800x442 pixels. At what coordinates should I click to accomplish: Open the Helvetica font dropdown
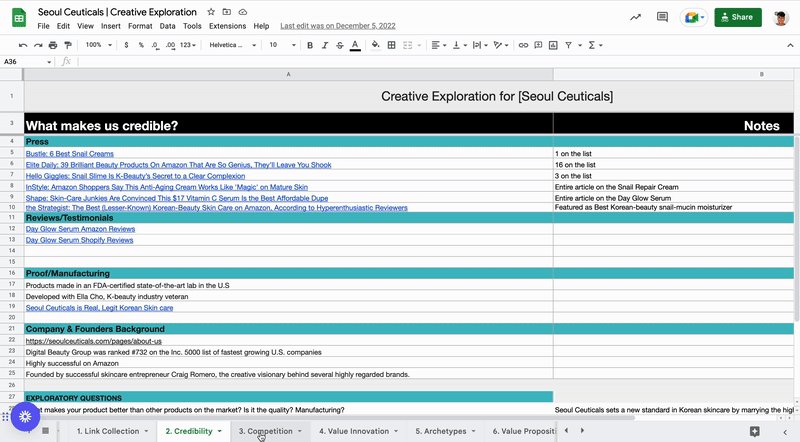[232, 45]
